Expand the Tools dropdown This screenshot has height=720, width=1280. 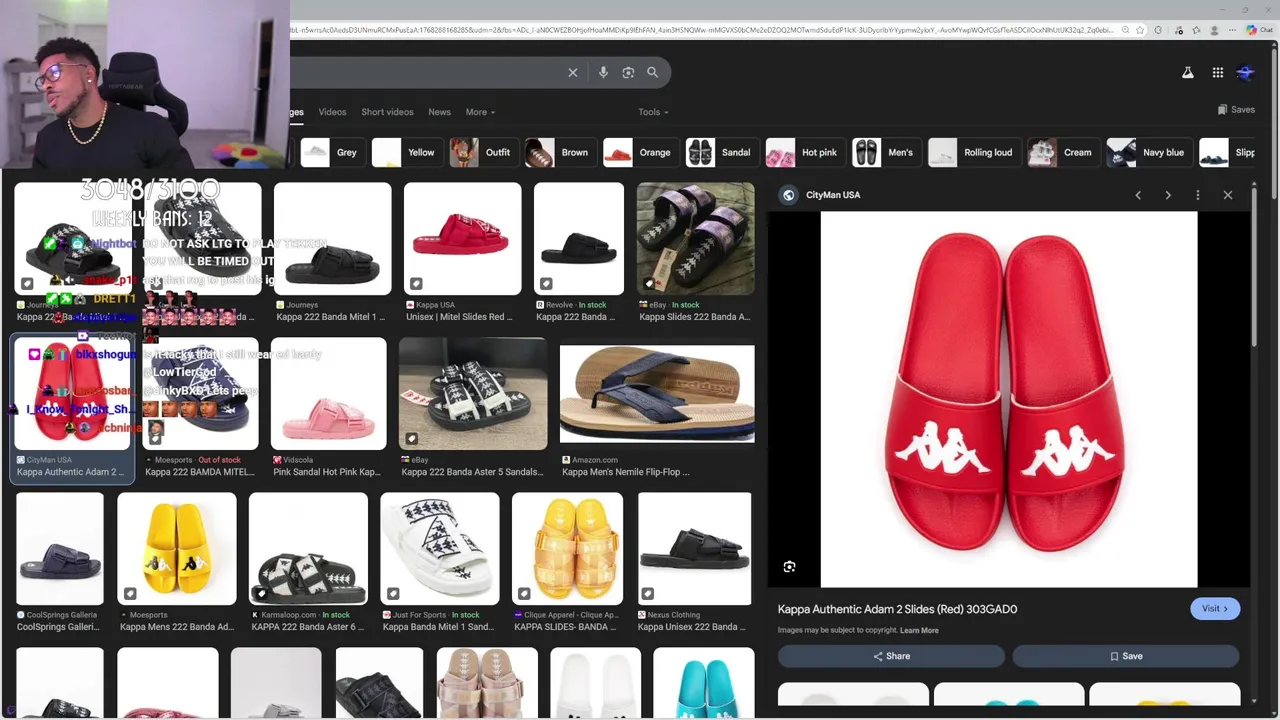pyautogui.click(x=653, y=112)
